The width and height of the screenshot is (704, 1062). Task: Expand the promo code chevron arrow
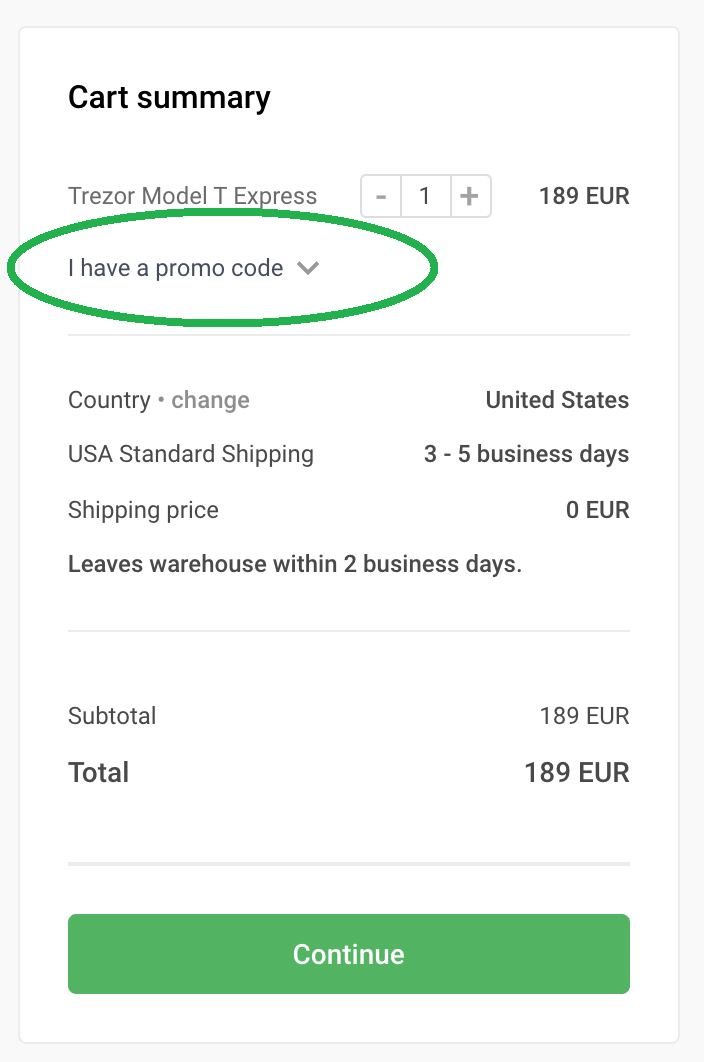click(308, 268)
